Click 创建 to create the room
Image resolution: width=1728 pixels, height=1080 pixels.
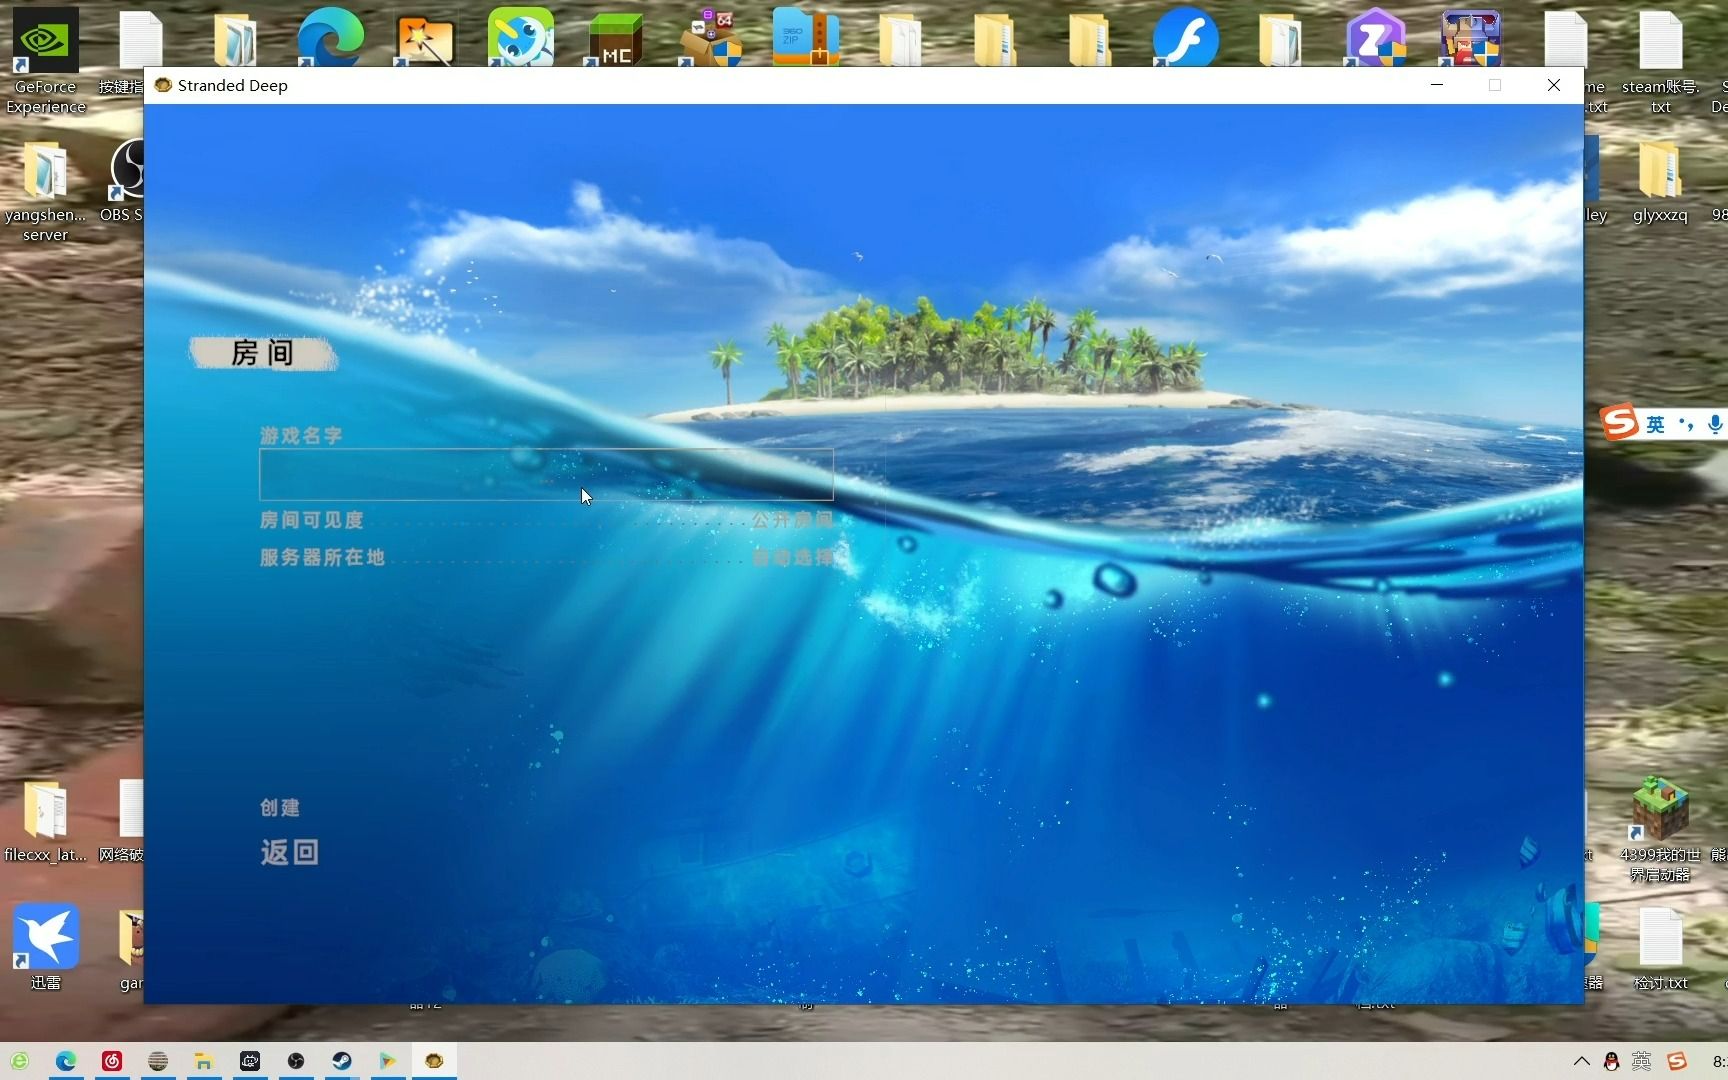coord(280,808)
